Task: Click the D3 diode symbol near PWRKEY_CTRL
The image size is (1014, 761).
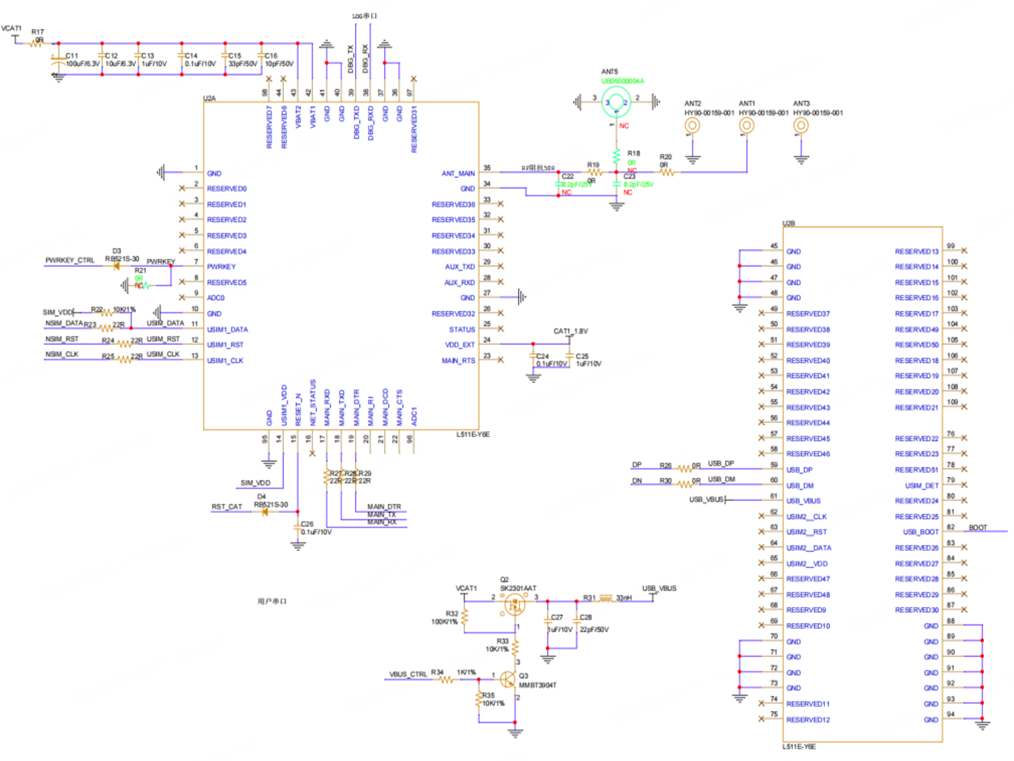Action: point(117,266)
